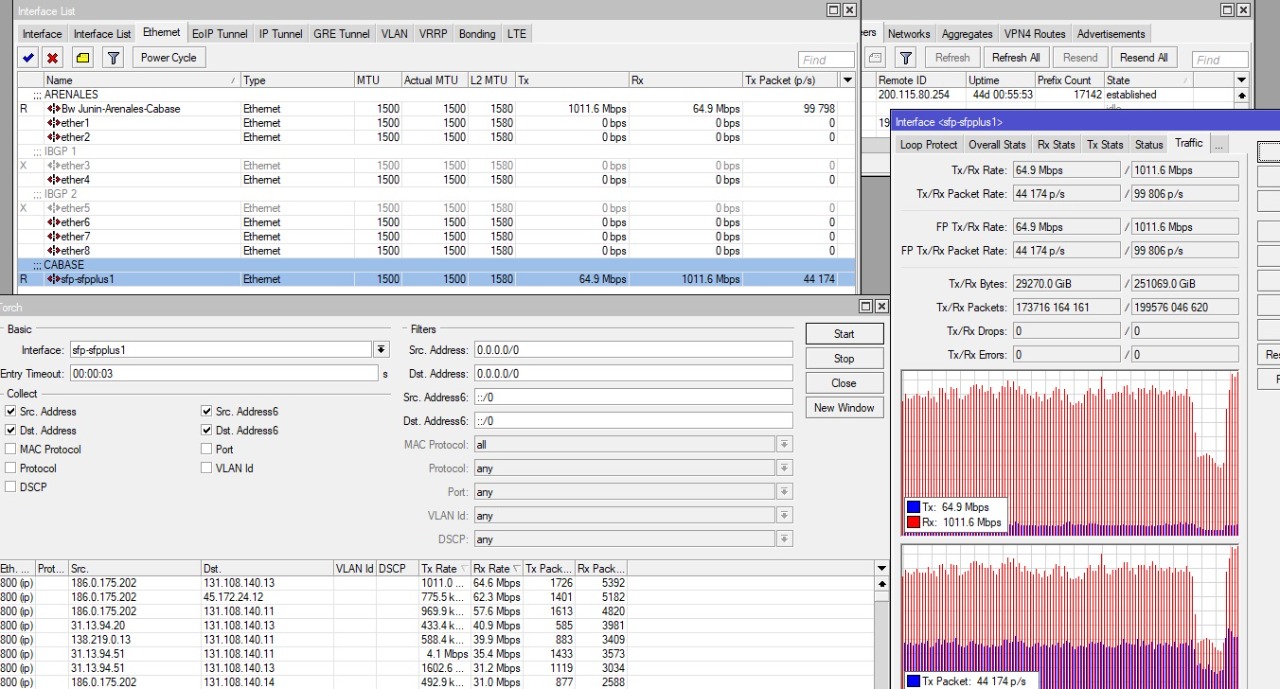This screenshot has height=689, width=1280.
Task: Click the yellow Comment note icon
Action: point(83,58)
